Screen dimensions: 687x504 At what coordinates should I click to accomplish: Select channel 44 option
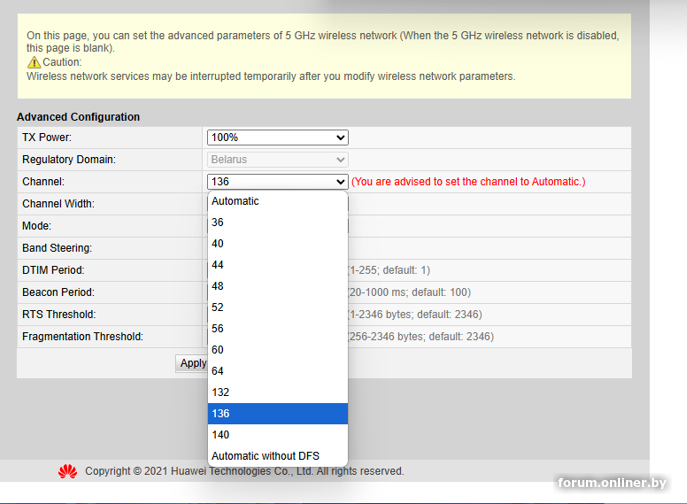(x=277, y=265)
